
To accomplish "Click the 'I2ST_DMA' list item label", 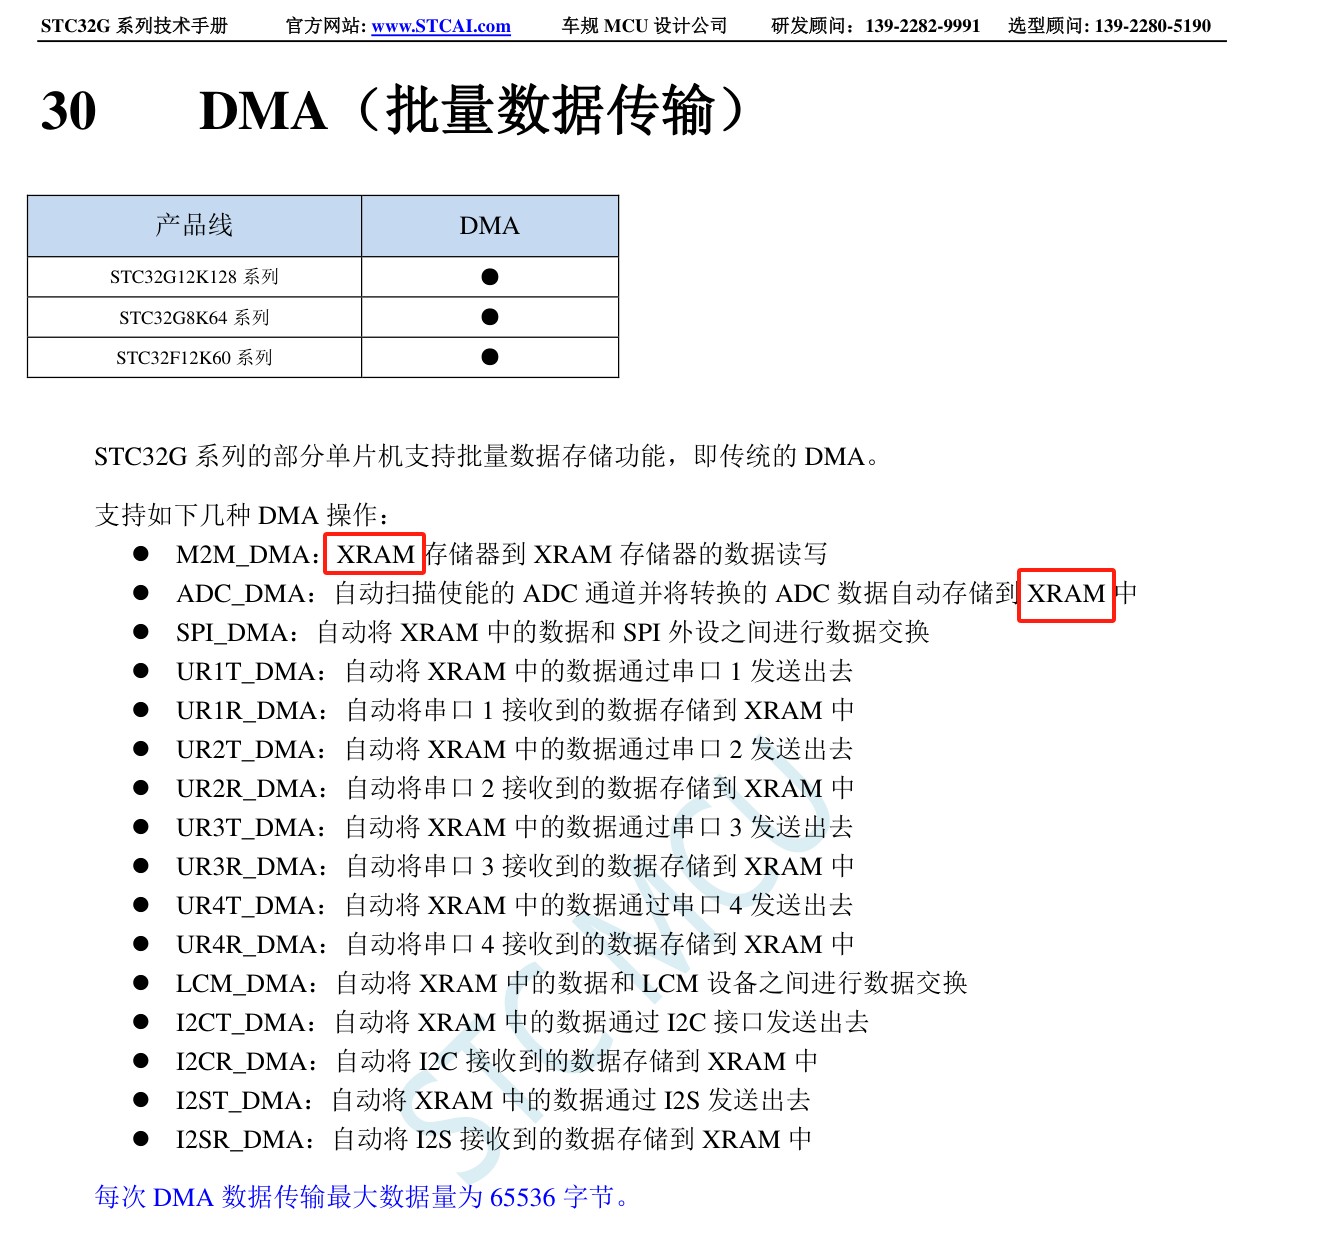I will (x=239, y=1100).
